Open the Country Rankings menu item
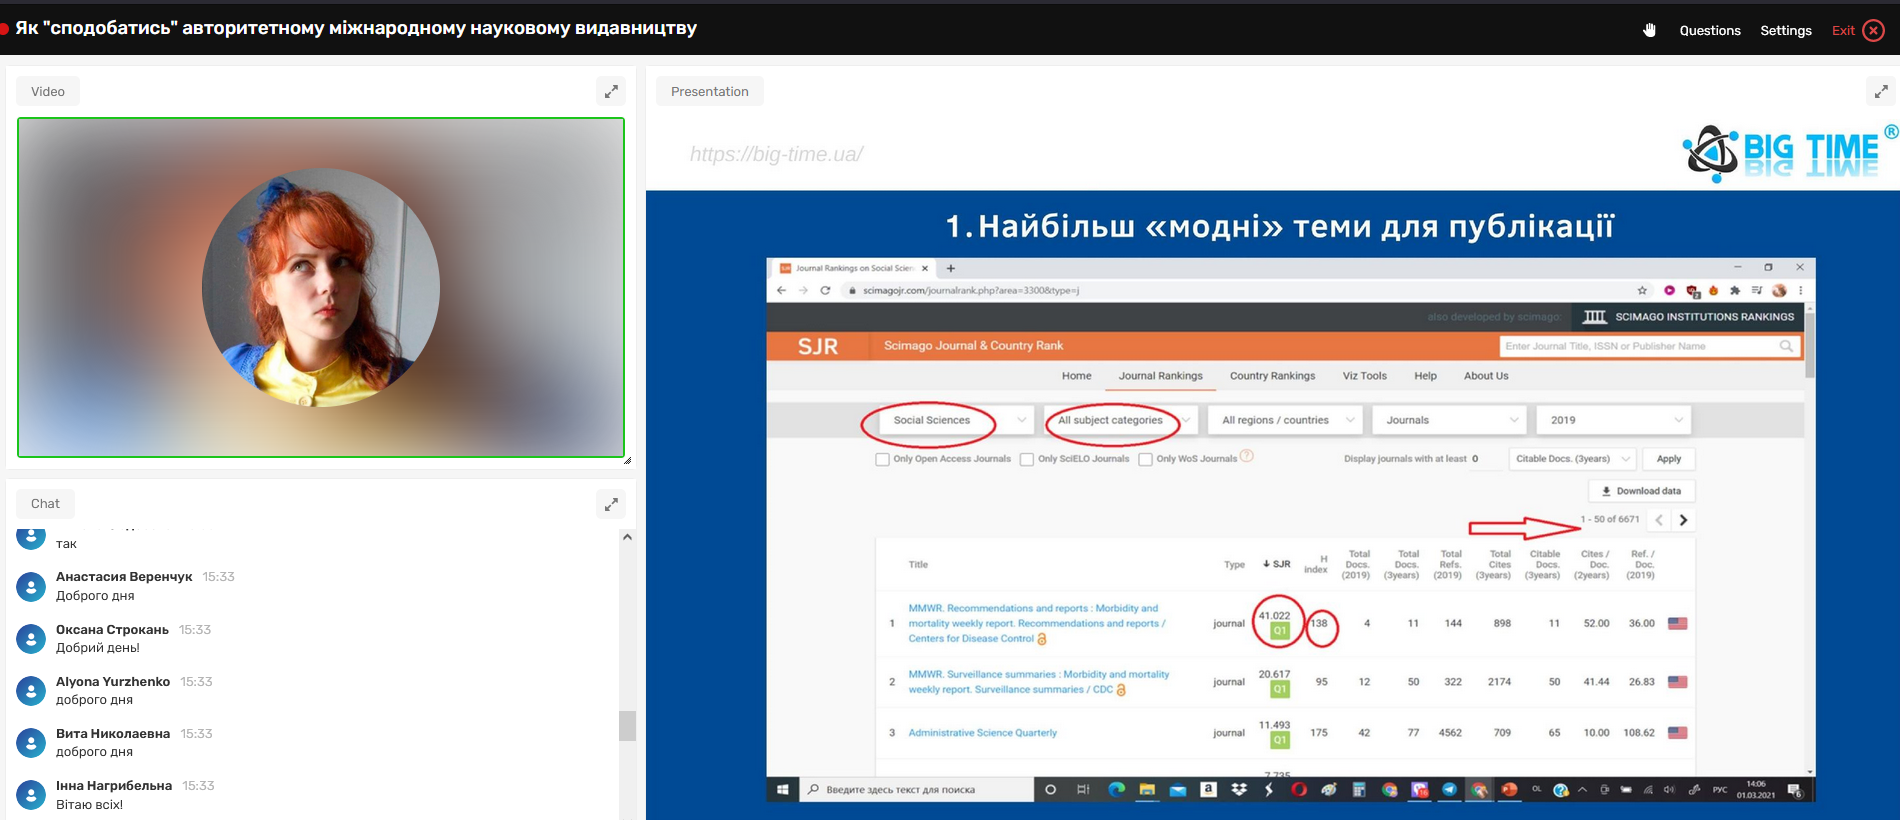Screen dimensions: 1900x820 click(x=1273, y=376)
